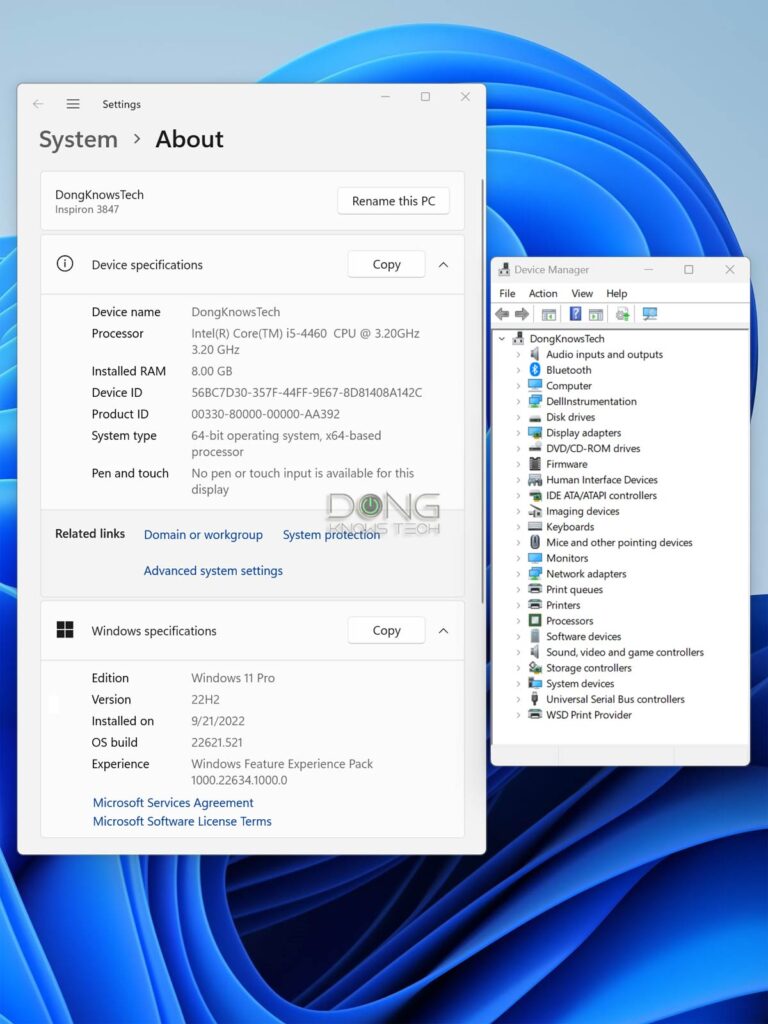The image size is (768, 1024).
Task: Collapse the DongKnowsTech root tree node
Action: pos(502,338)
